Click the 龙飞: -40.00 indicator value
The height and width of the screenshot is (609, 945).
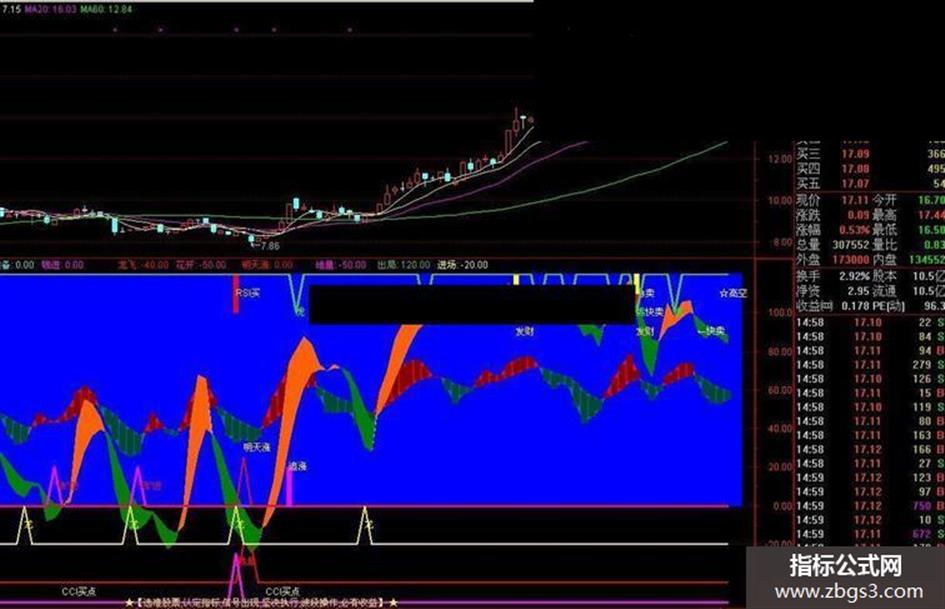pyautogui.click(x=143, y=265)
